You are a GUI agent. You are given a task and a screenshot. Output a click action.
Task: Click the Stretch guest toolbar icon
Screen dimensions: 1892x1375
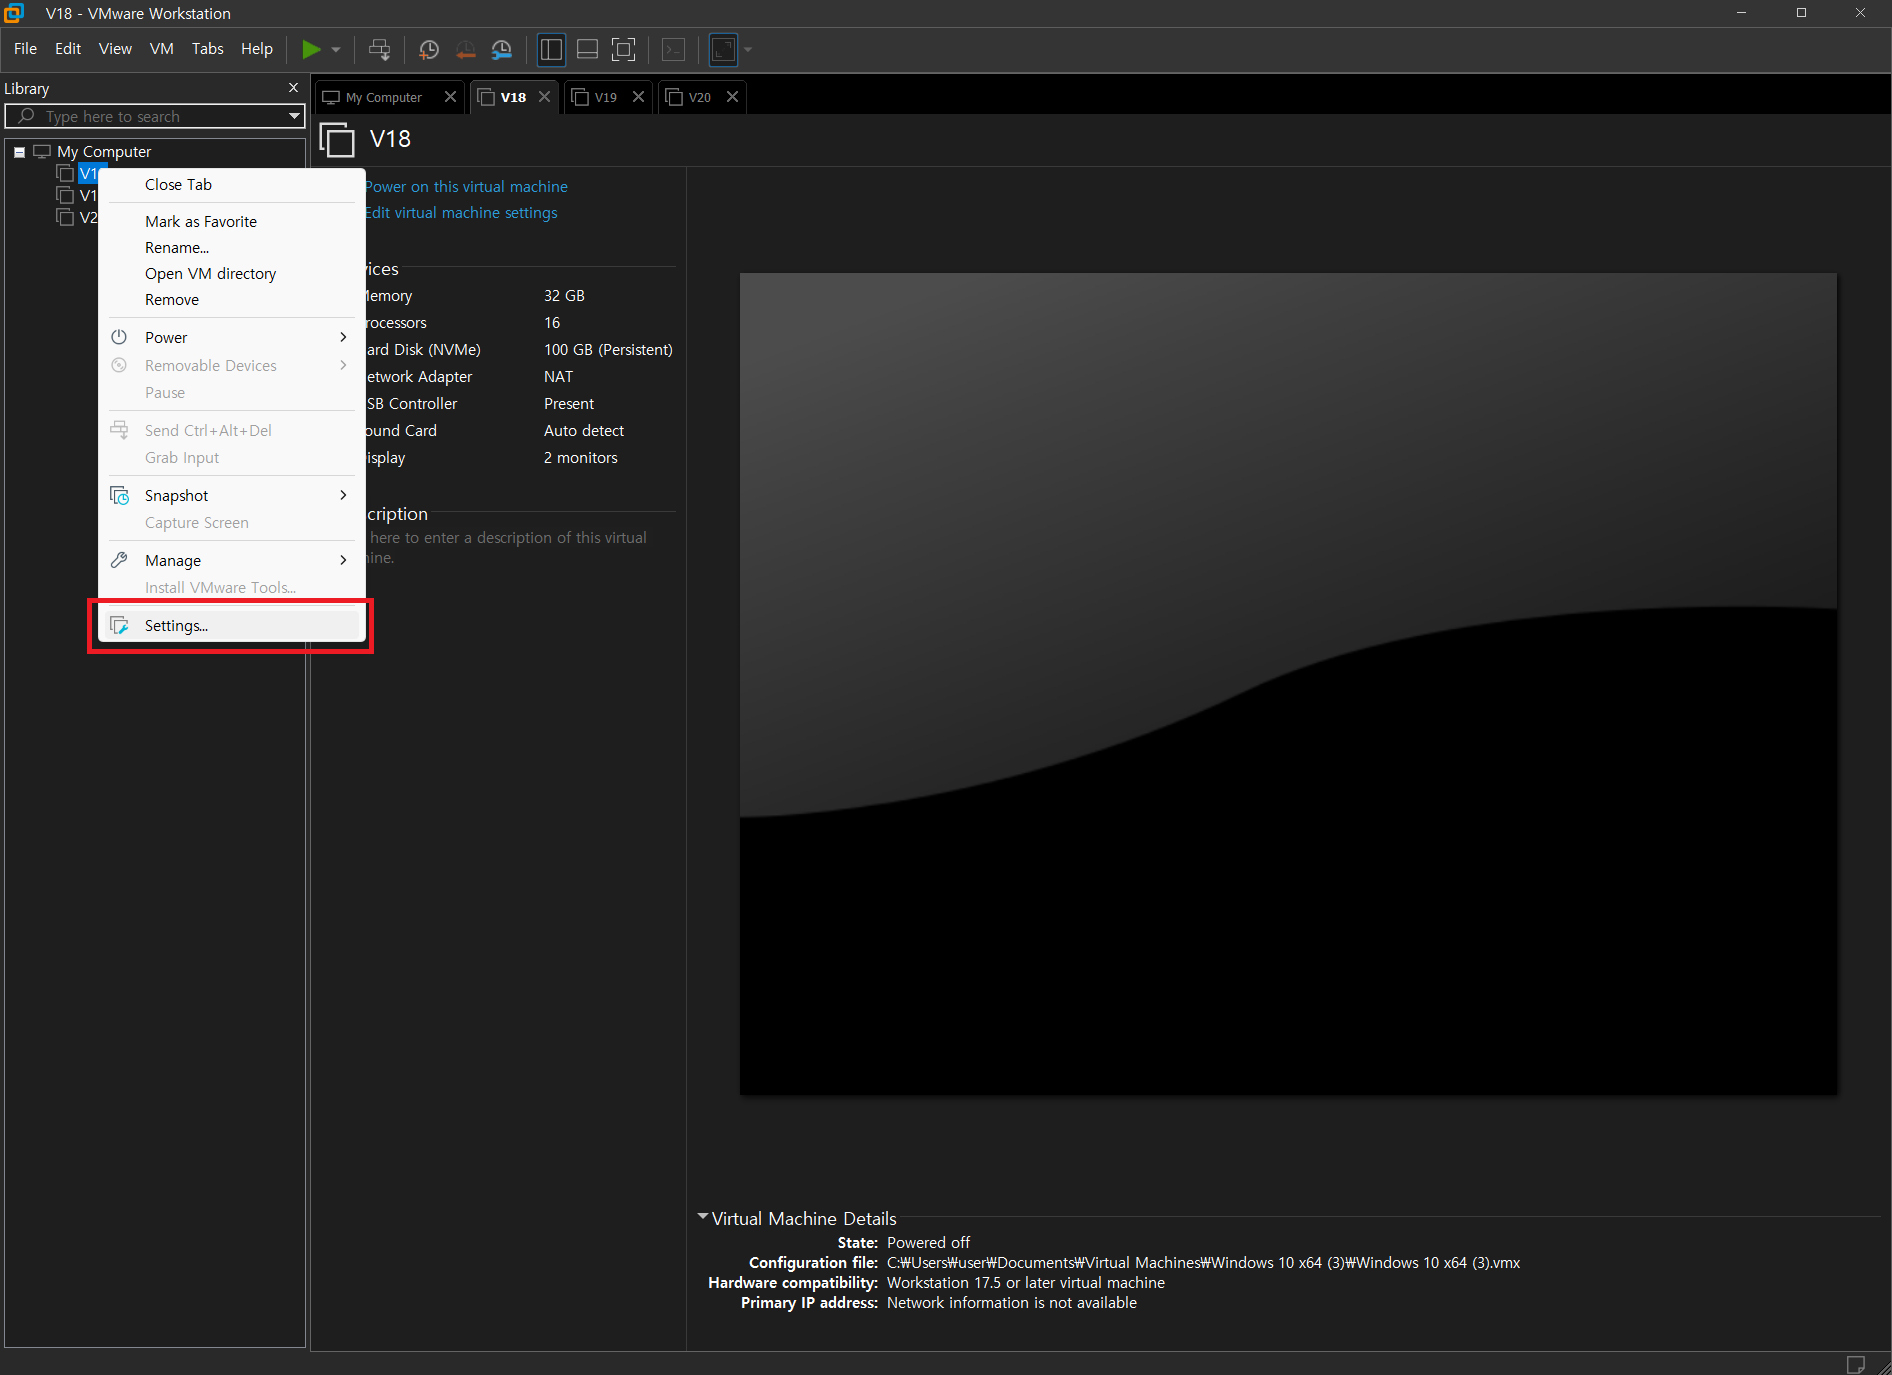tap(723, 49)
